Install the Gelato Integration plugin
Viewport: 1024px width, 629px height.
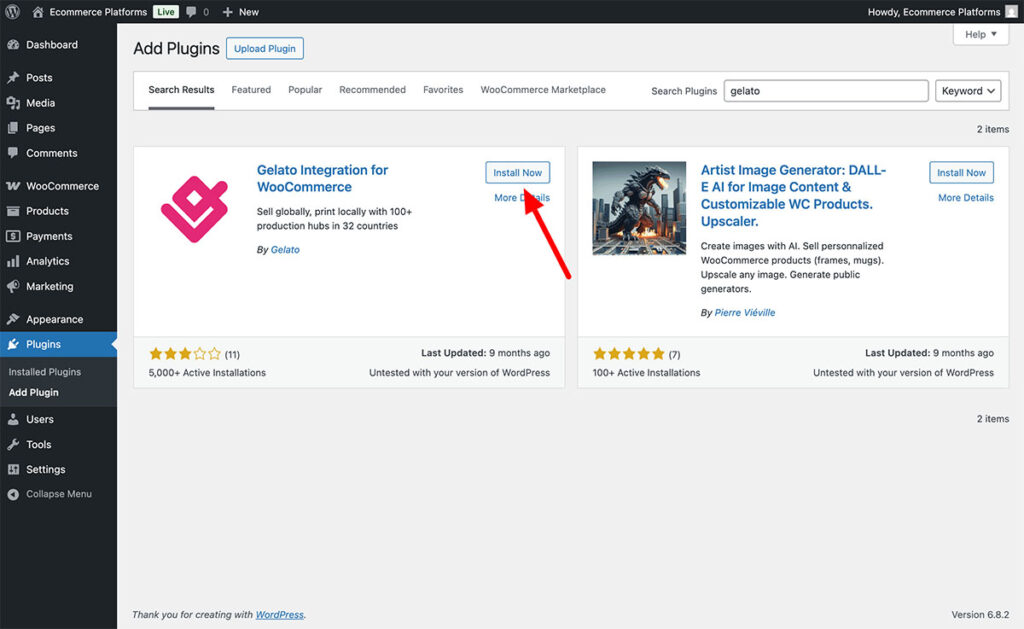click(517, 173)
